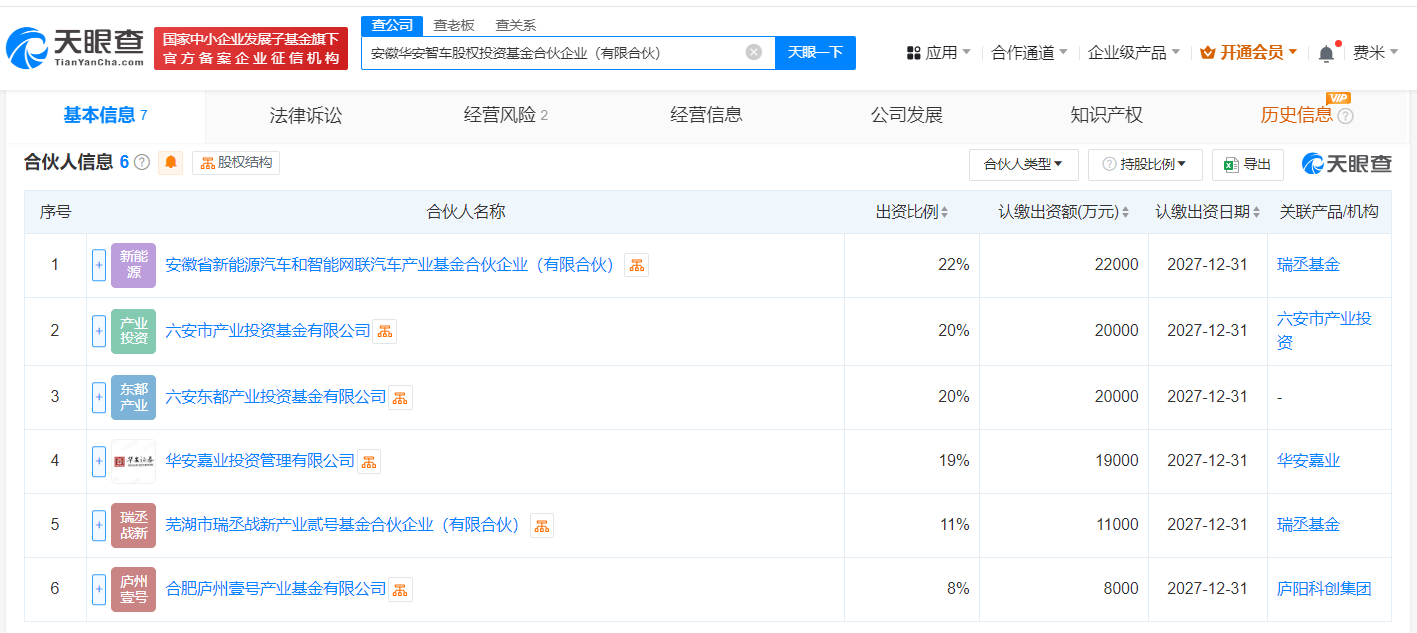Screen dimensions: 1417x633
Task: Select the 公司发展 tab
Action: (907, 116)
